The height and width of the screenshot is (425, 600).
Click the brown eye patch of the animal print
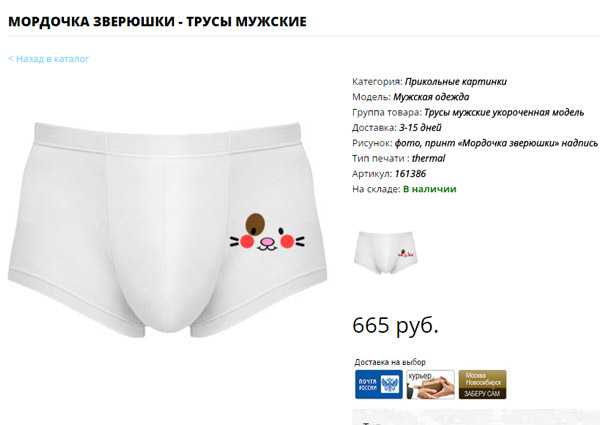click(255, 224)
